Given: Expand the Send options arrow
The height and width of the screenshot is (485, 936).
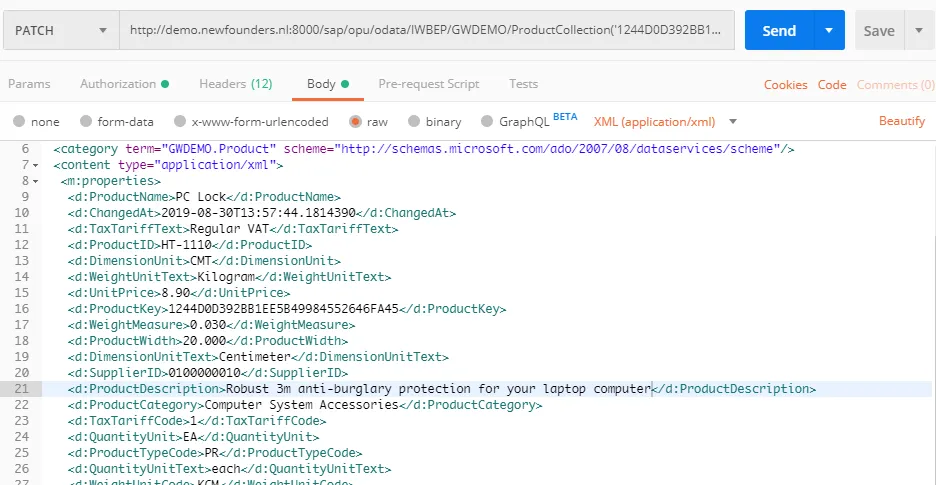Looking at the screenshot, I should [829, 31].
